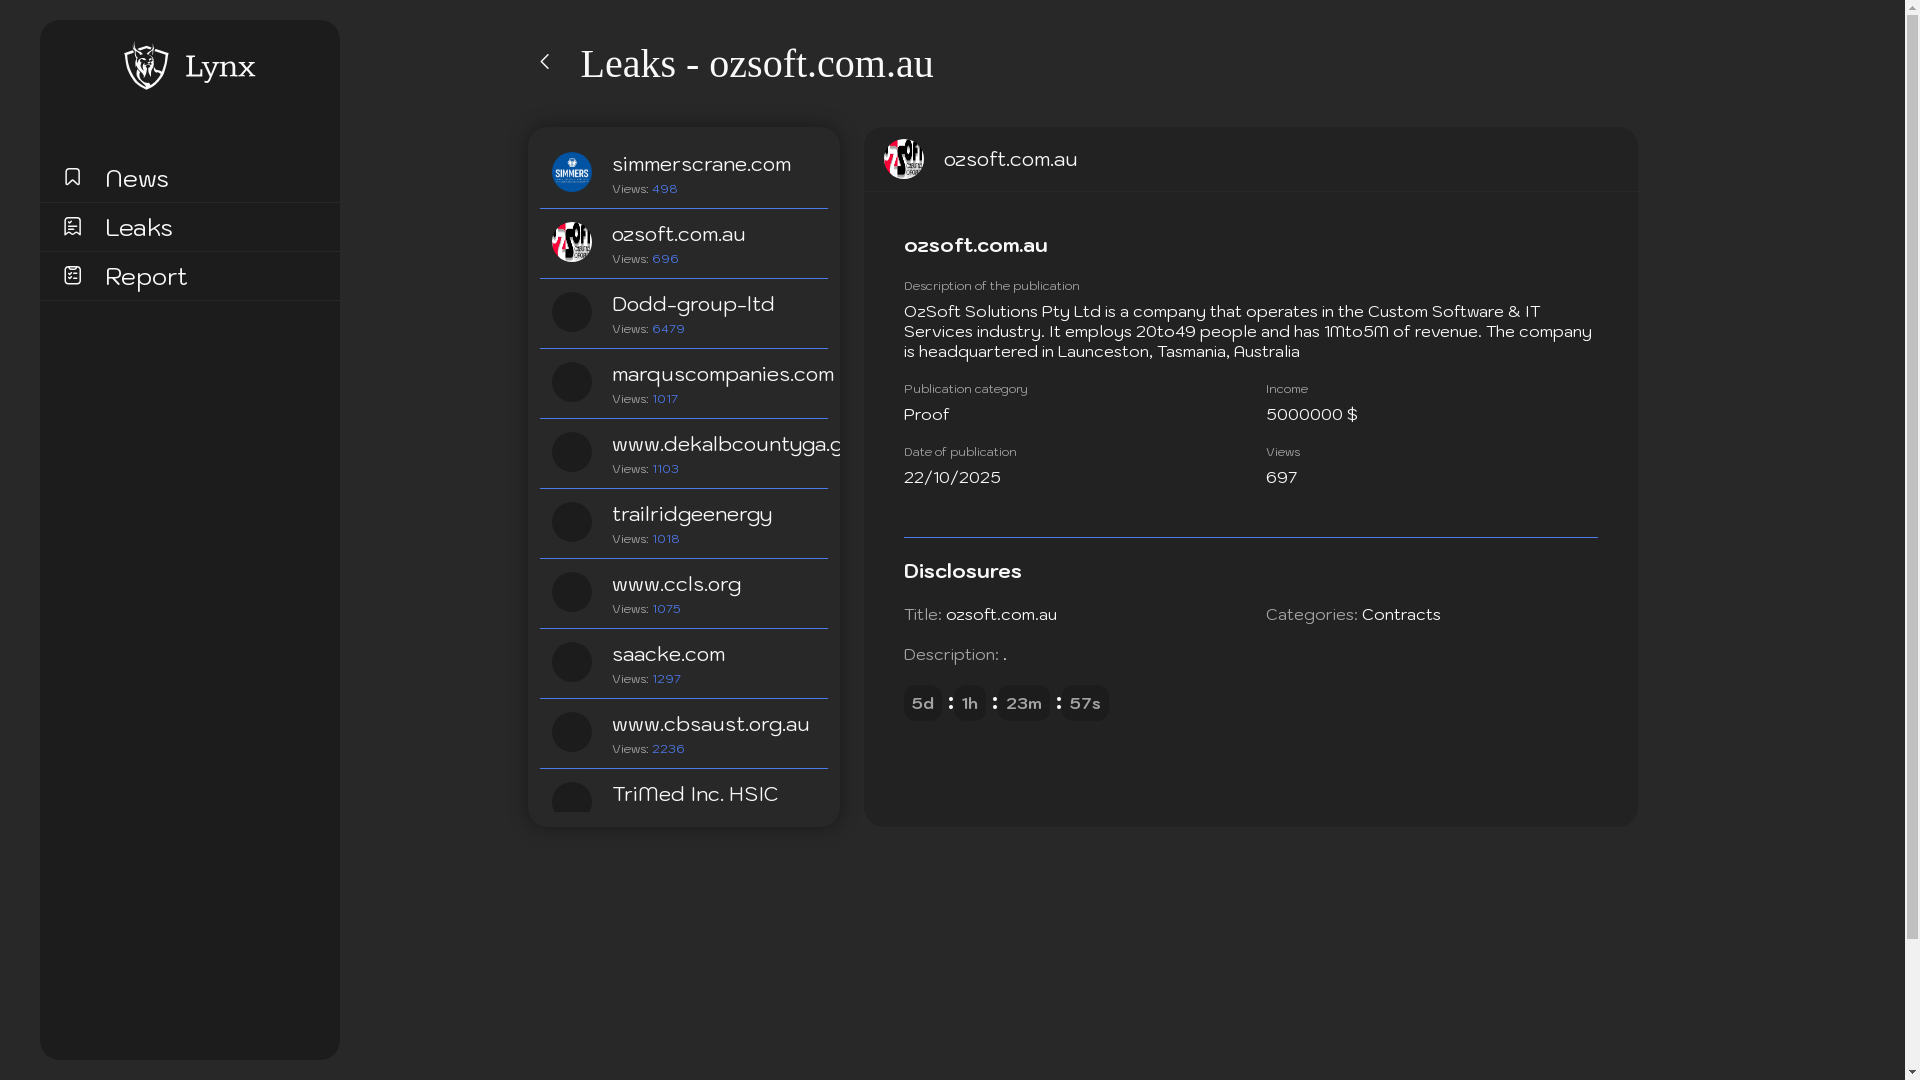
Task: Click the simmerscrane.com logo avatar
Action: (572, 172)
